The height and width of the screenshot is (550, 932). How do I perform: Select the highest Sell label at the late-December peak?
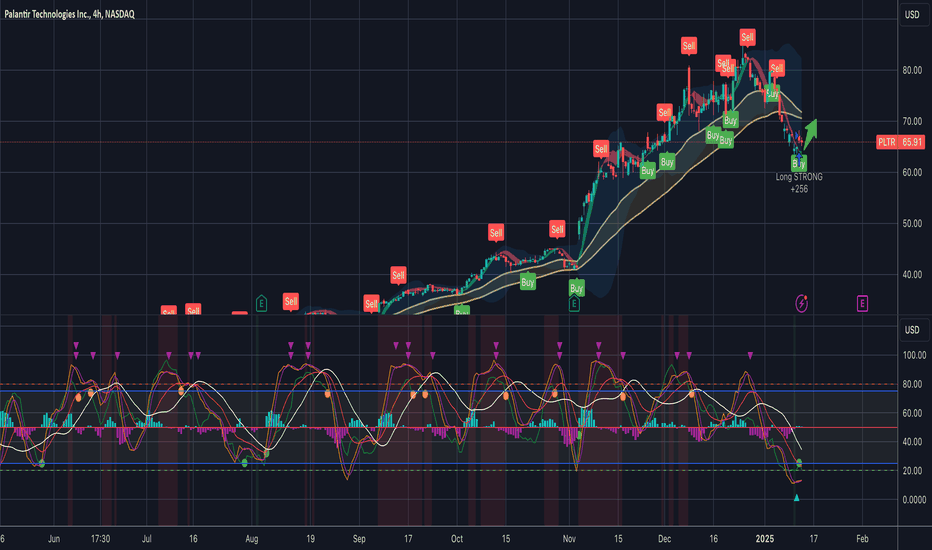[747, 37]
